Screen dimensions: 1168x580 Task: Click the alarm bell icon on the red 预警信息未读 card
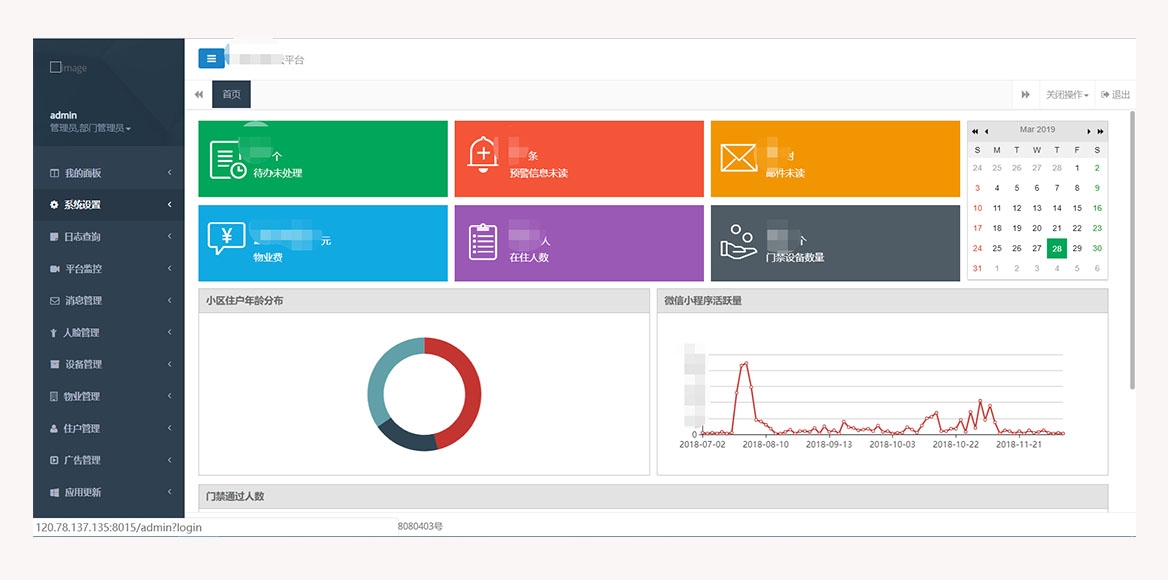tap(483, 154)
